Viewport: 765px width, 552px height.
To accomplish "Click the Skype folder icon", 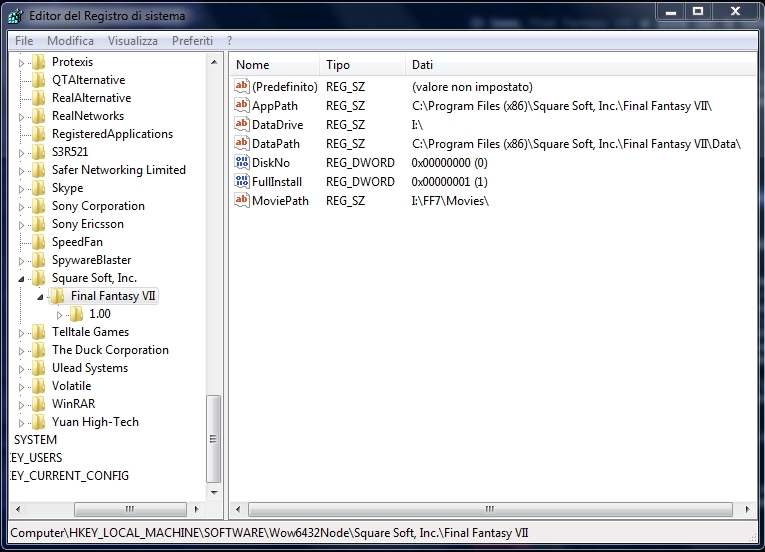I will click(x=38, y=188).
